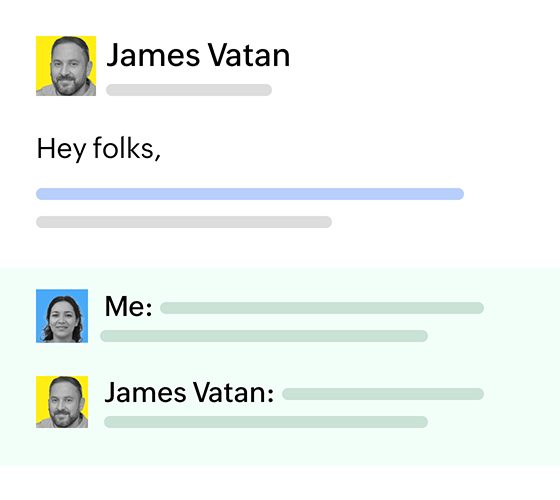Click the 'James Vatan:' comment author label
This screenshot has height=500, width=560.
coord(189,392)
